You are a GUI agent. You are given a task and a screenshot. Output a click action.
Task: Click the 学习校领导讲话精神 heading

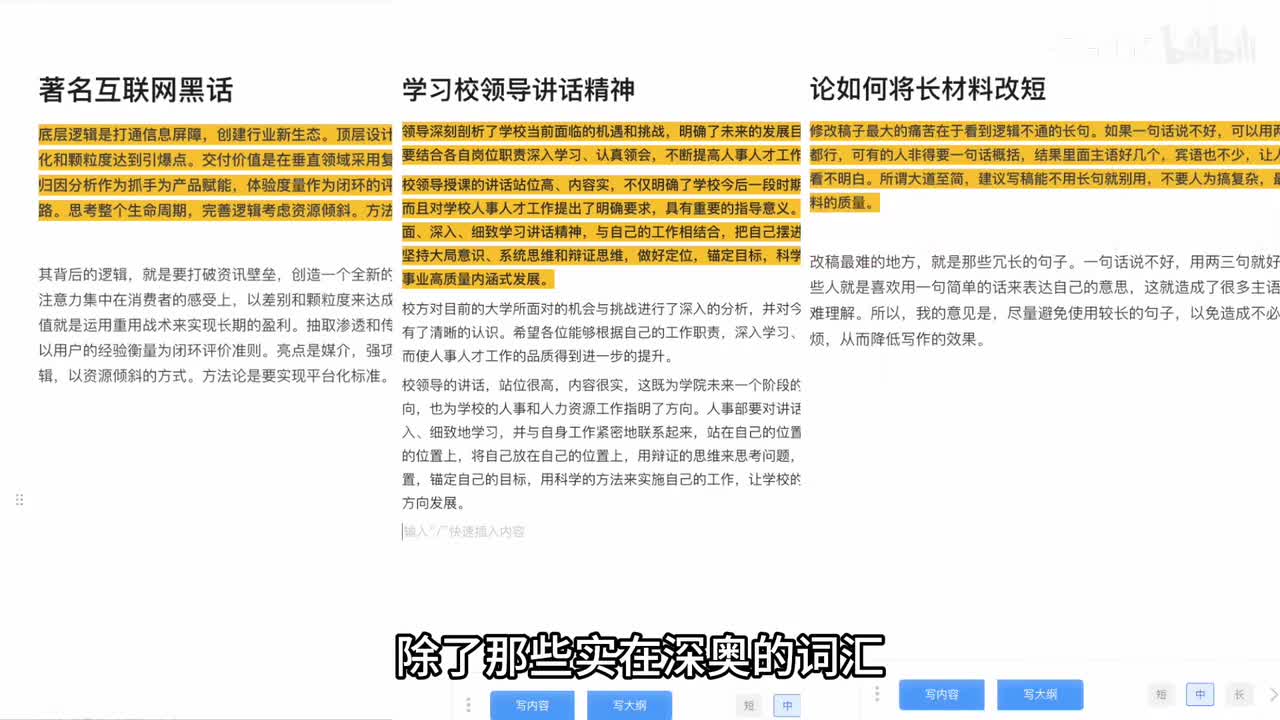(x=518, y=89)
